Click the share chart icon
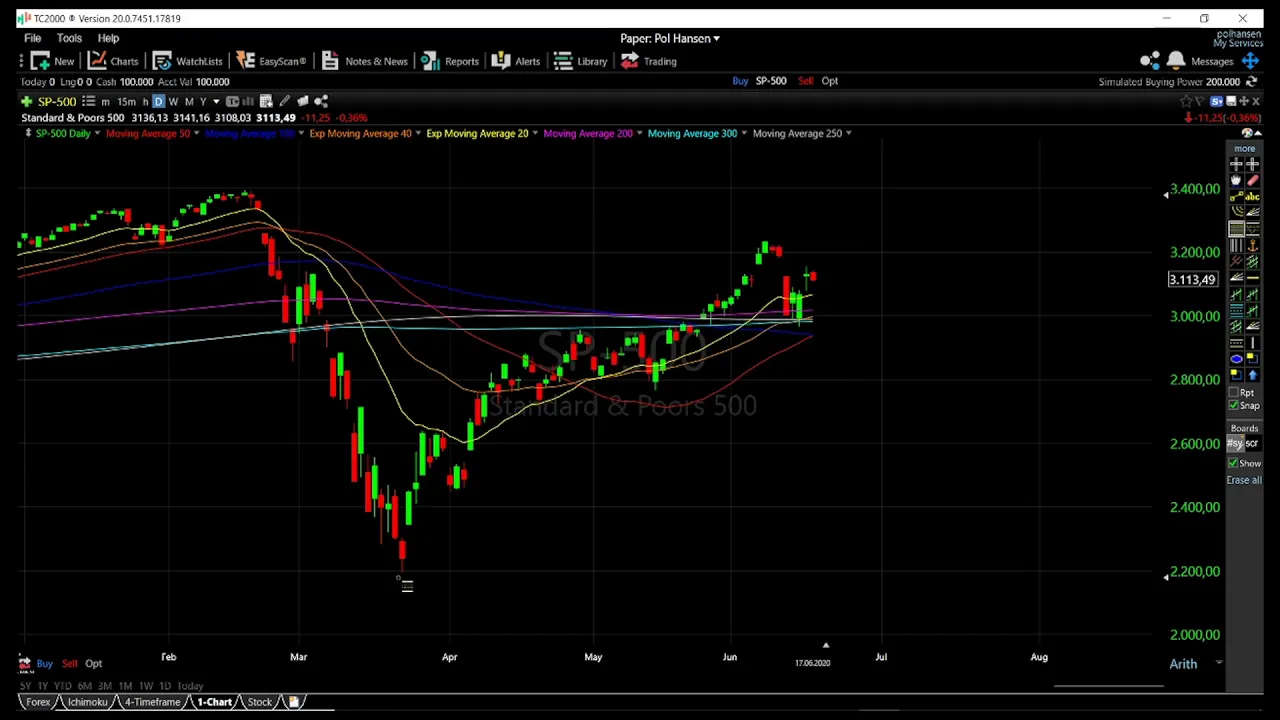Image resolution: width=1280 pixels, height=720 pixels. click(x=321, y=101)
